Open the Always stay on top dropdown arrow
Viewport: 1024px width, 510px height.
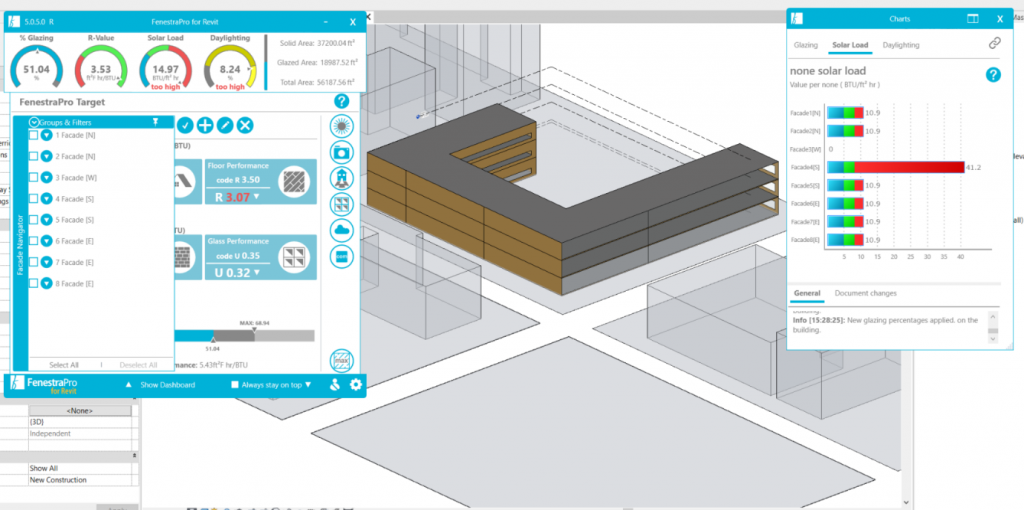pyautogui.click(x=308, y=385)
